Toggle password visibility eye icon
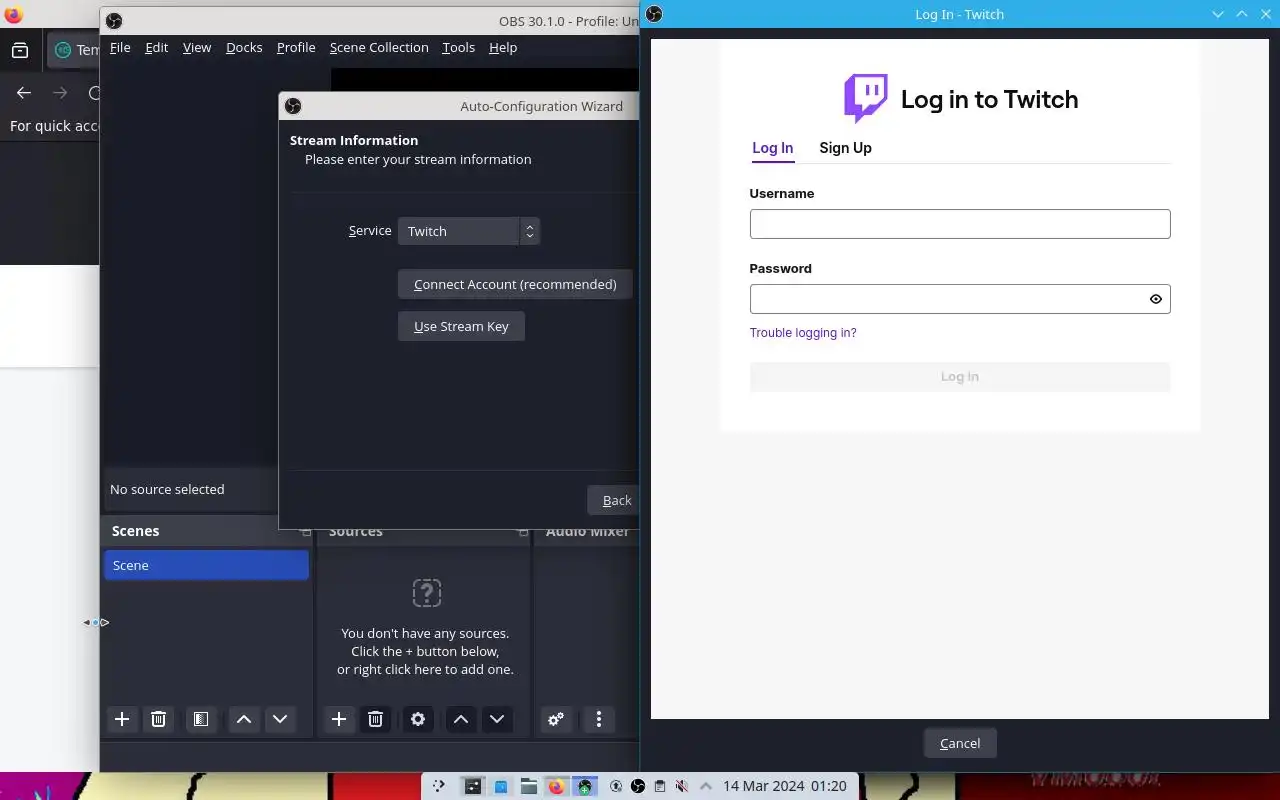 click(1156, 299)
